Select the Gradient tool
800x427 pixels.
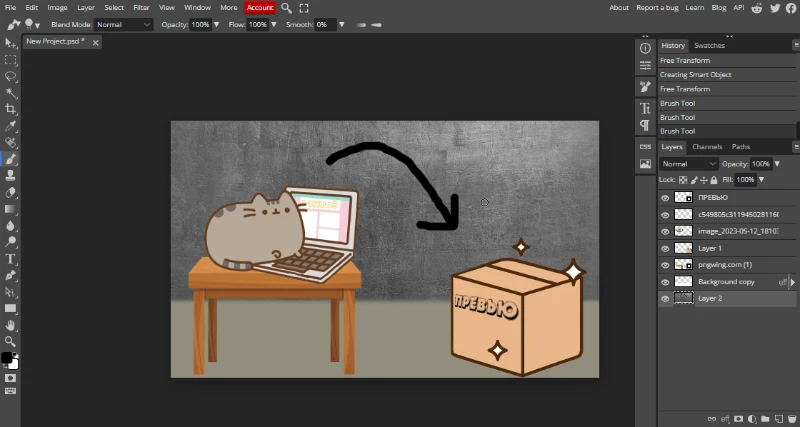[10, 209]
